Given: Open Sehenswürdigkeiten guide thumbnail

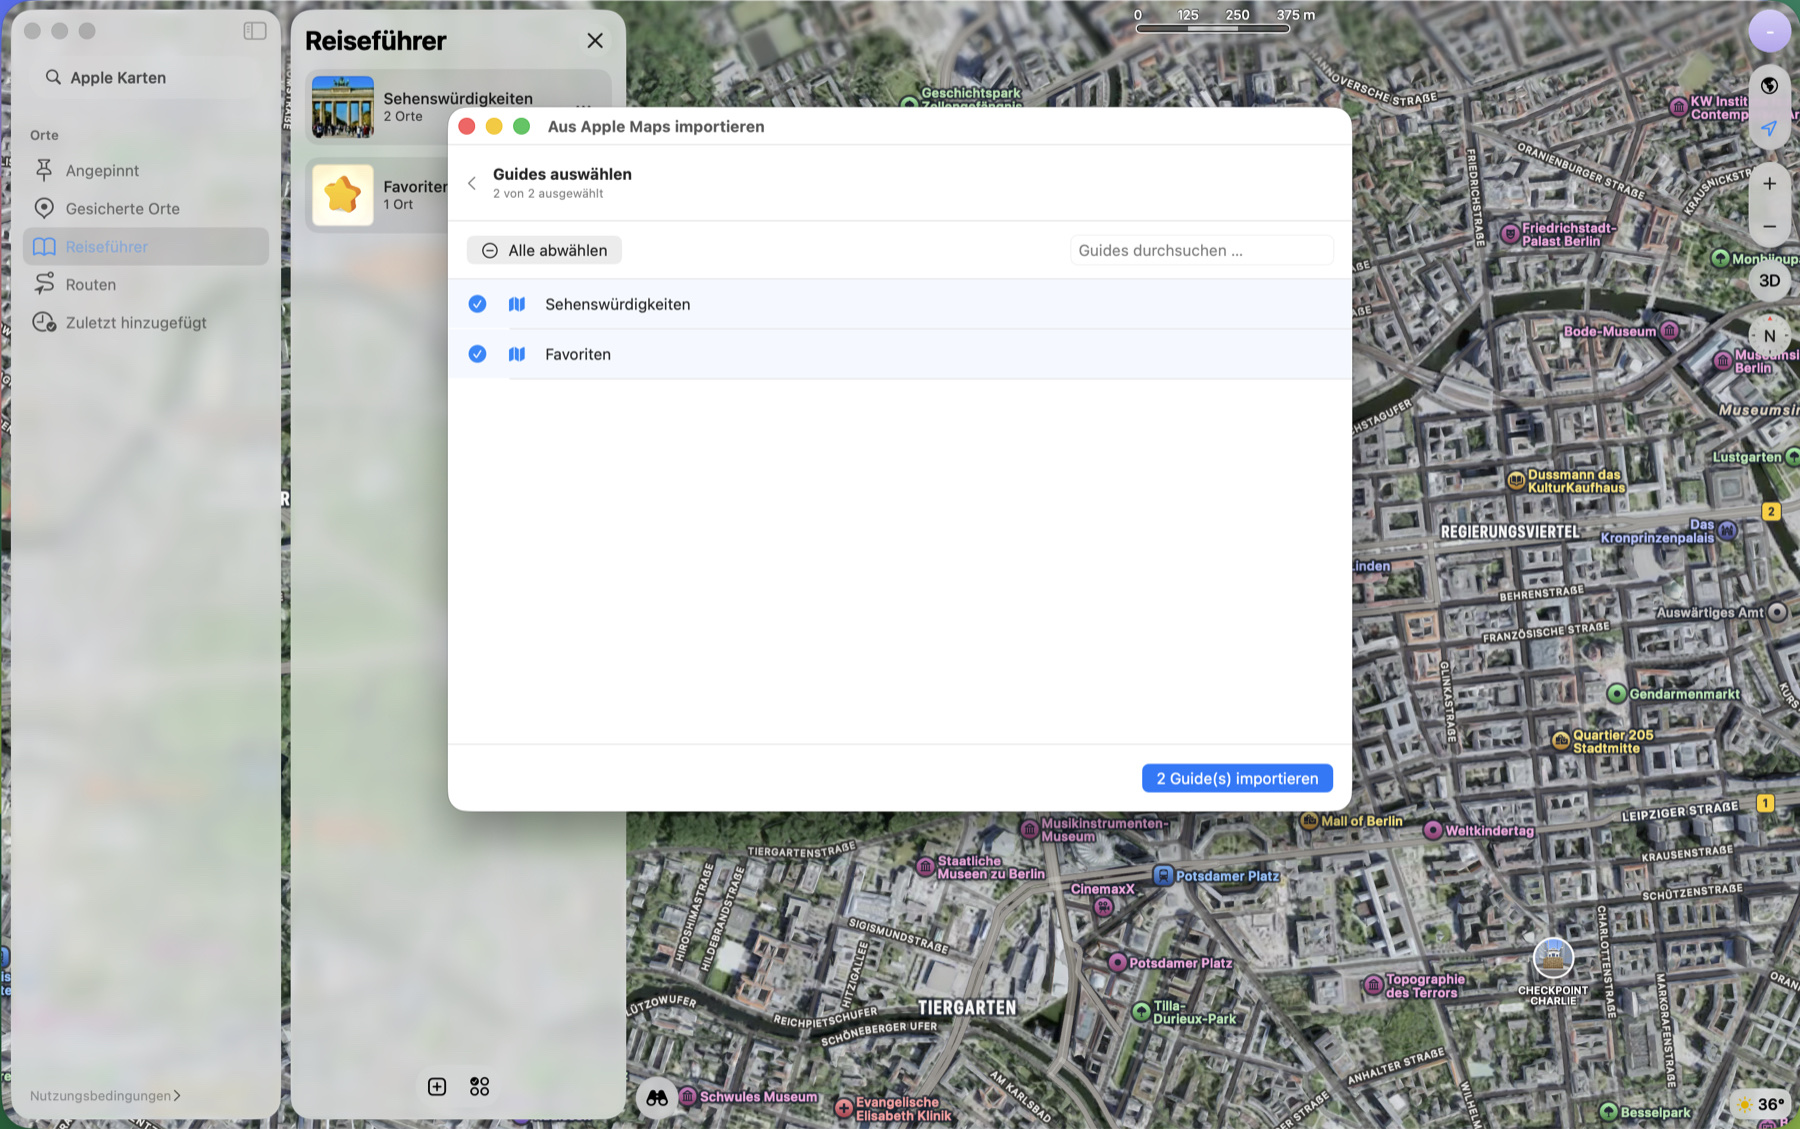Looking at the screenshot, I should [x=343, y=107].
